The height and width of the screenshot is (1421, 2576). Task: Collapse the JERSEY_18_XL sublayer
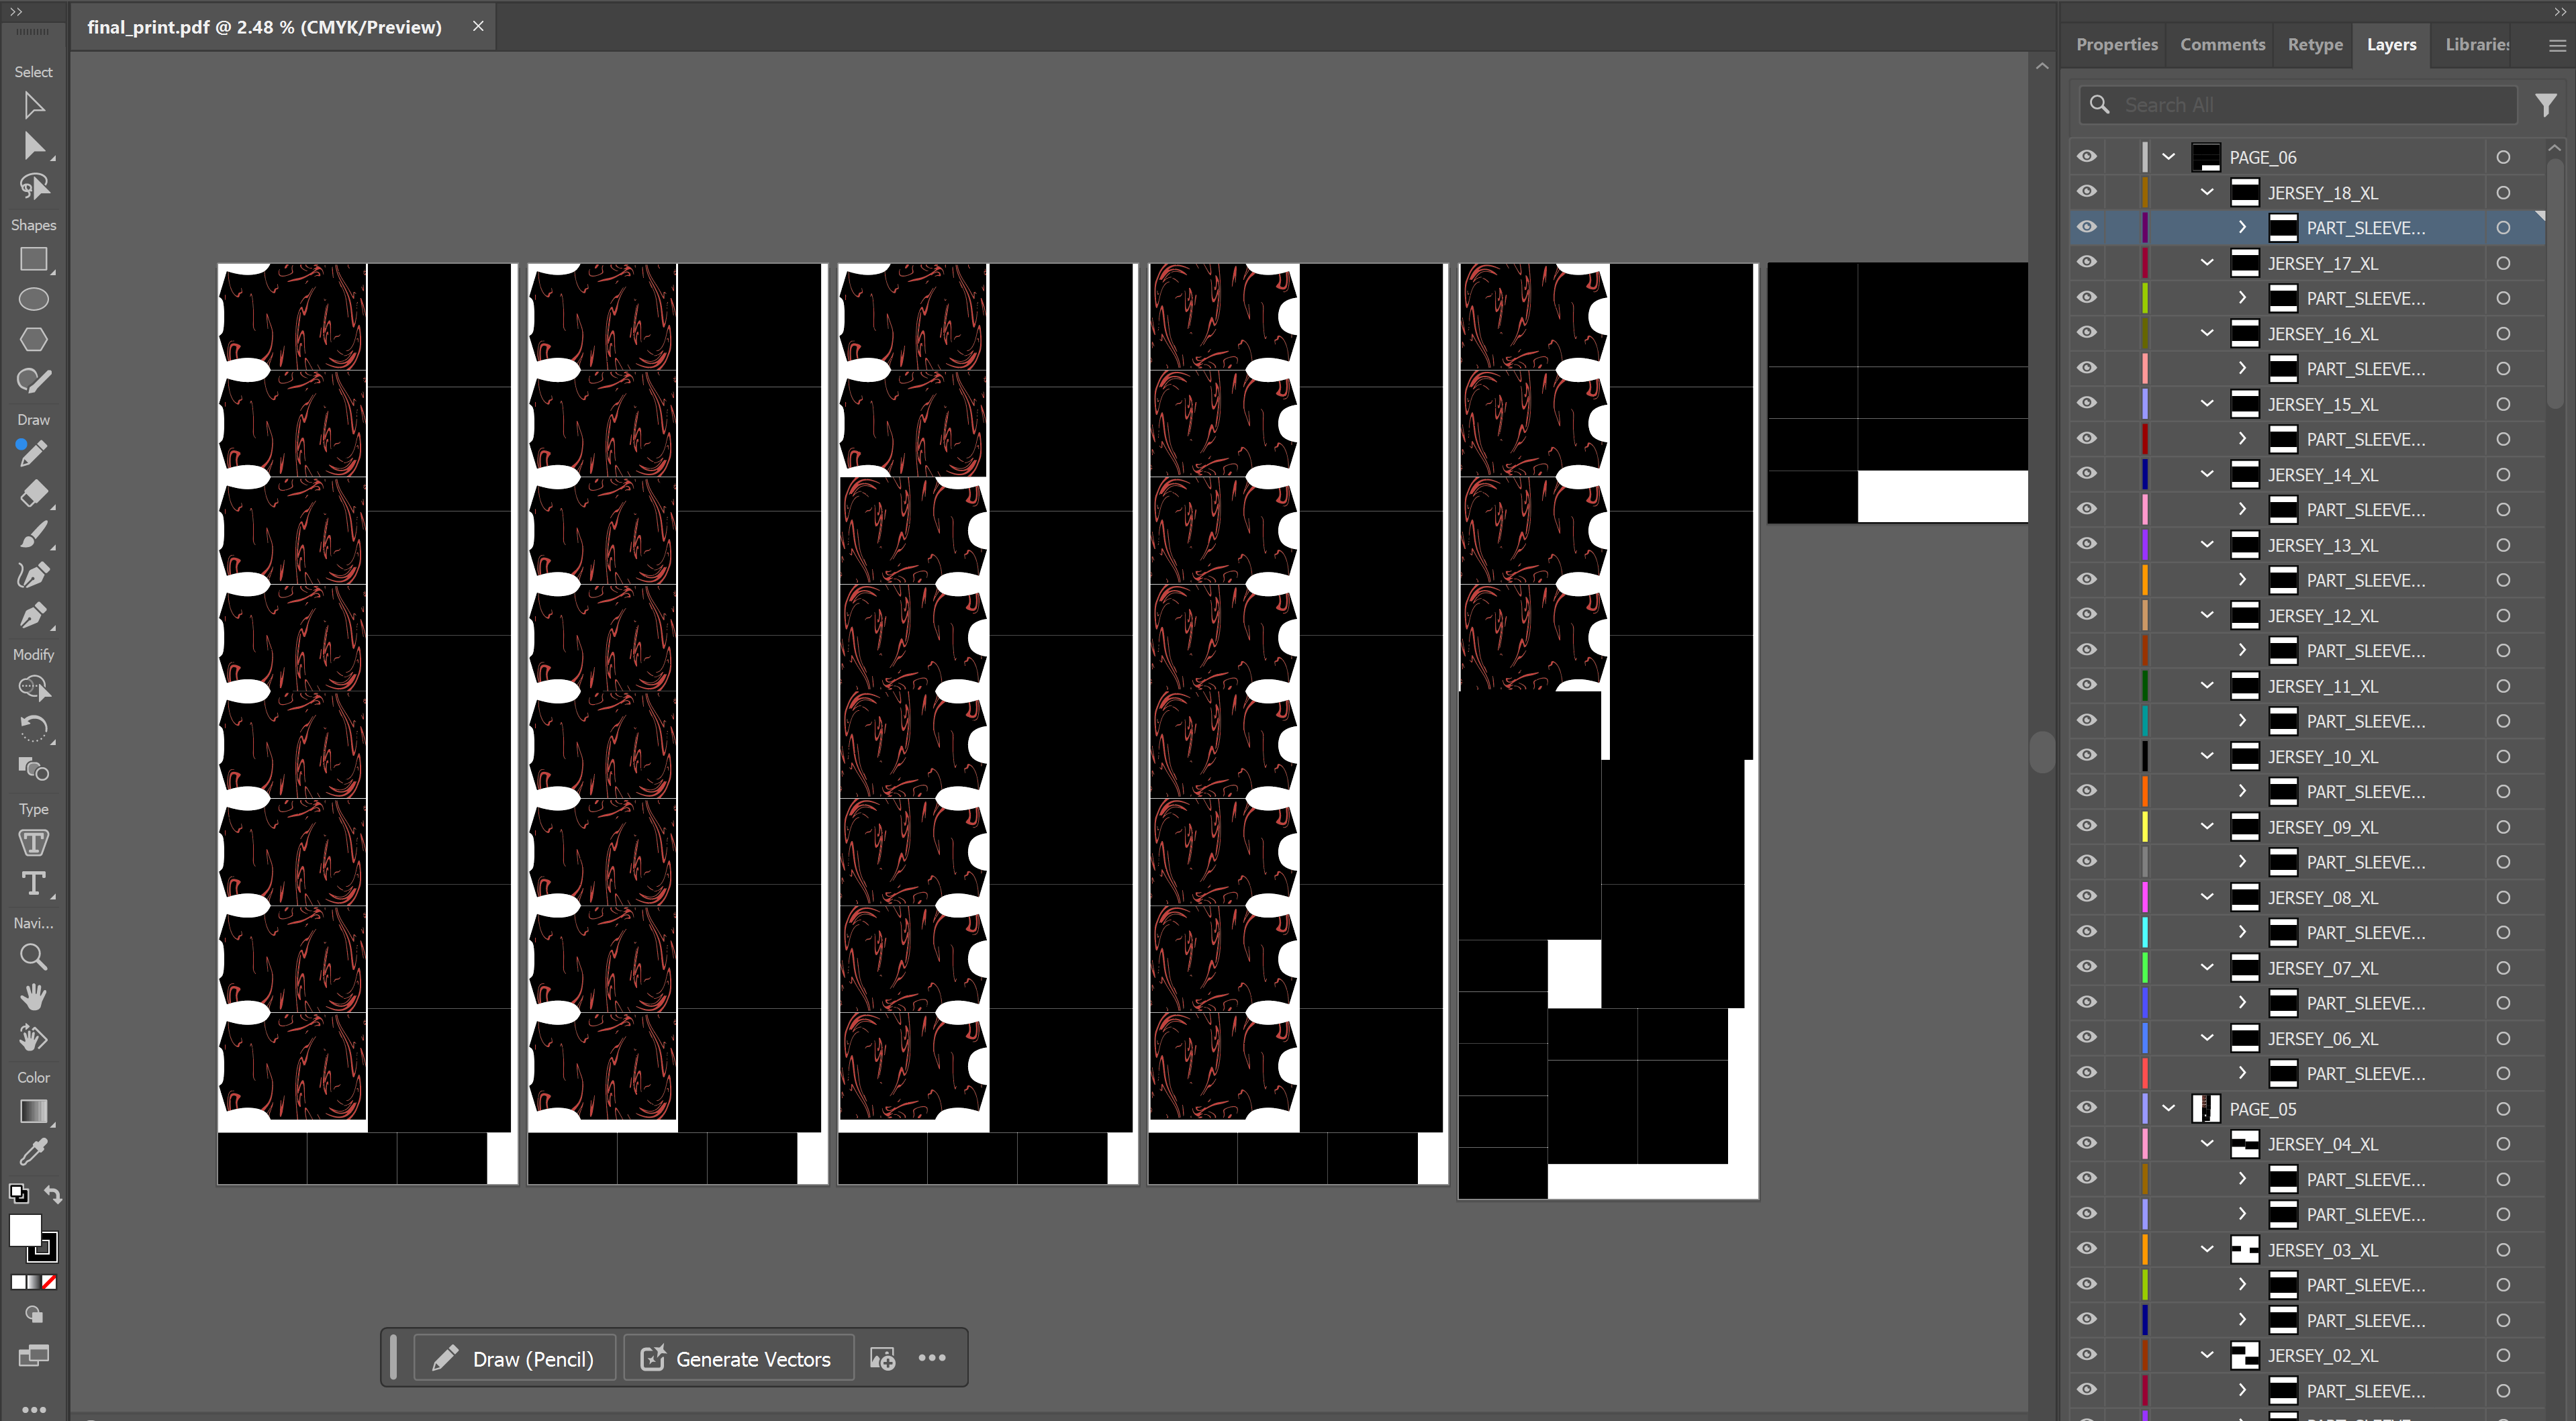pos(2207,192)
